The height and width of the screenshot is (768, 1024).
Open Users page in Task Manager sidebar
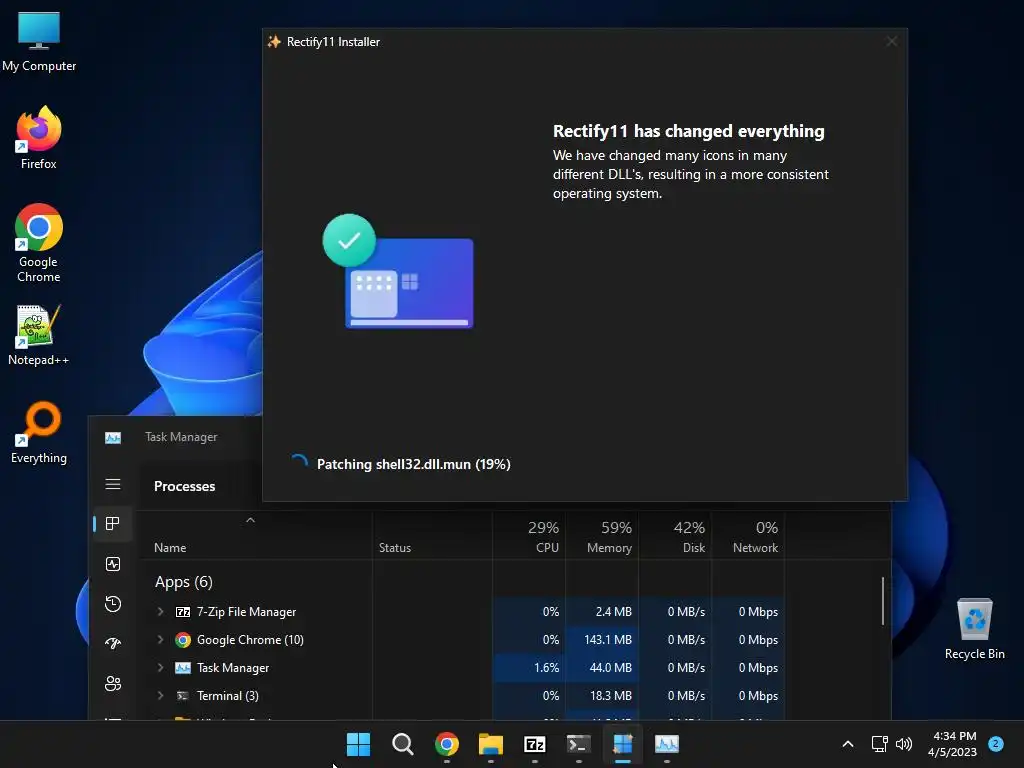(x=113, y=683)
